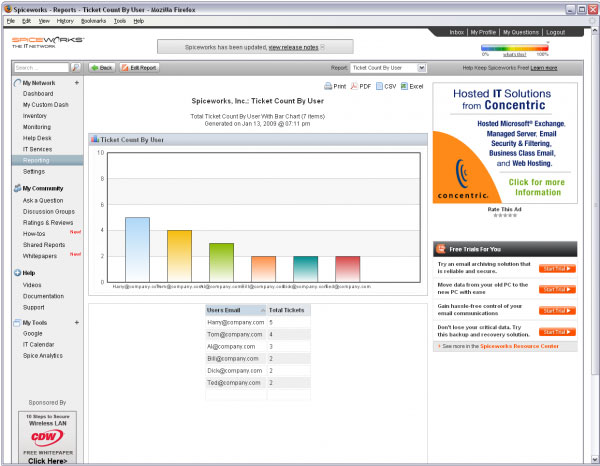The image size is (600, 466).
Task: Go to Inbox
Action: (457, 32)
